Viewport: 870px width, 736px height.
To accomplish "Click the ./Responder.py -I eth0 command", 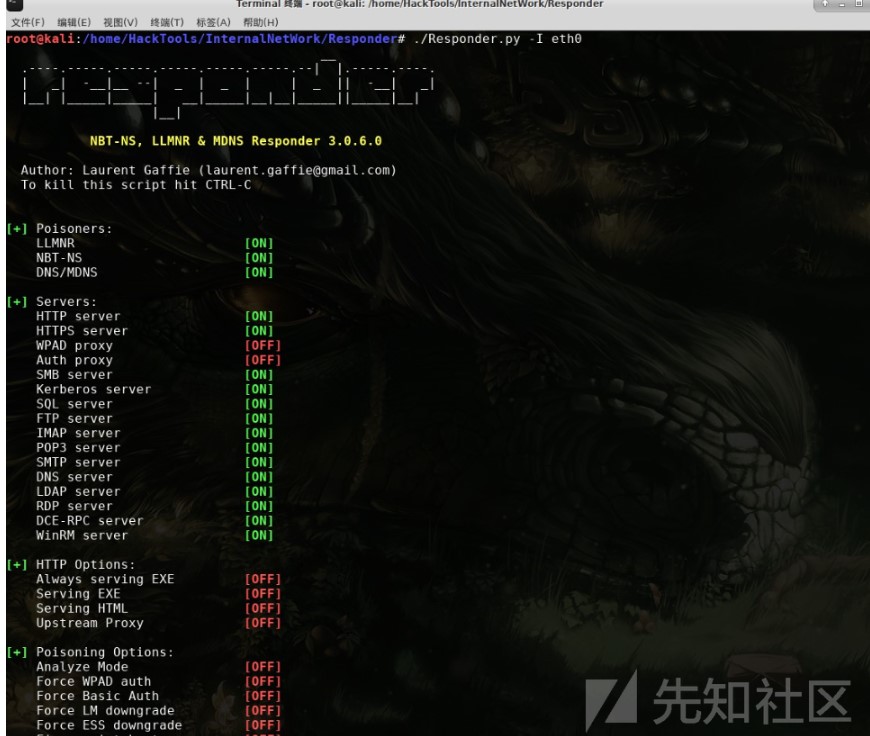I will tap(497, 39).
